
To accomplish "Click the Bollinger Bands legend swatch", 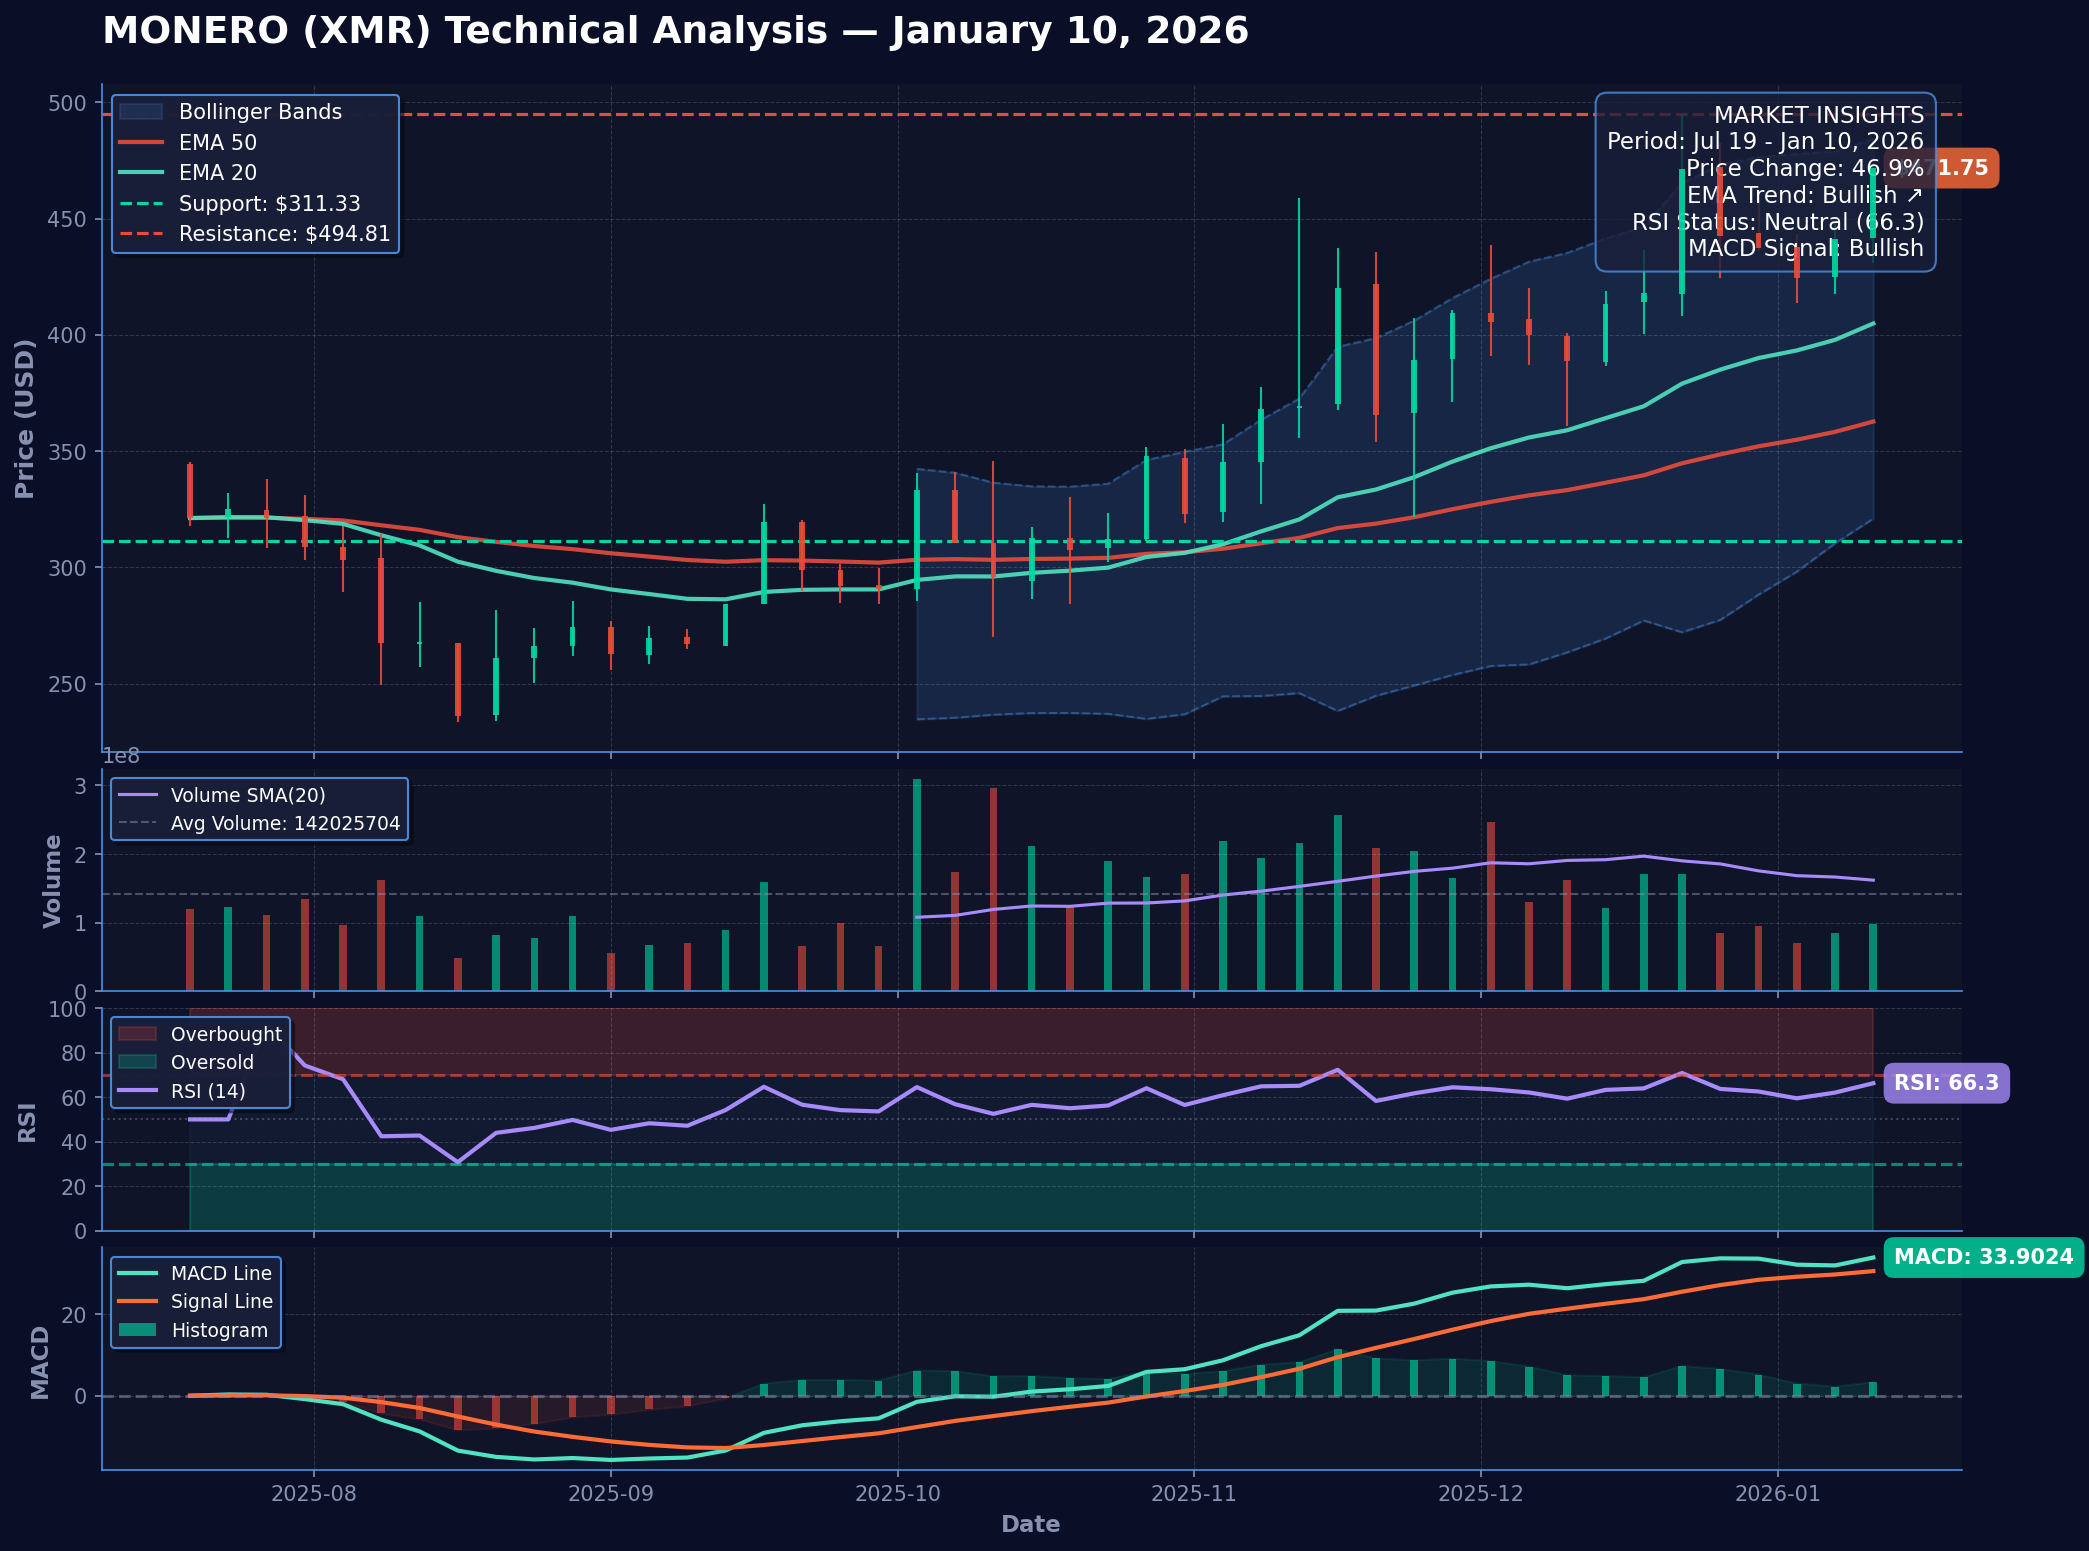I will pyautogui.click(x=141, y=112).
